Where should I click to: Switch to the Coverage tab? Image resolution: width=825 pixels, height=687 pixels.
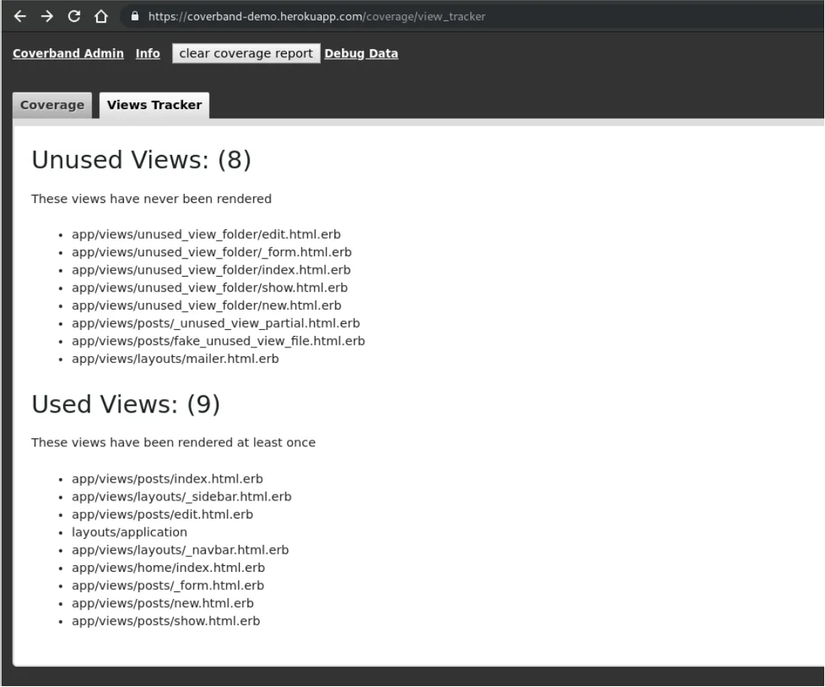[52, 105]
